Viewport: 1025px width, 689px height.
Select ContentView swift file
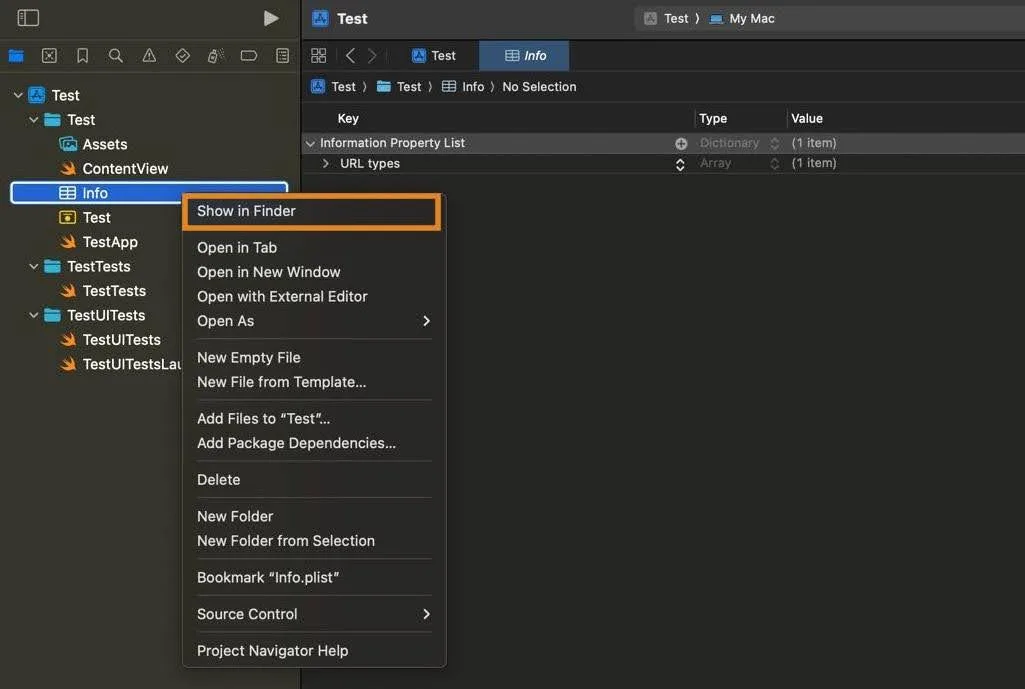click(x=114, y=169)
